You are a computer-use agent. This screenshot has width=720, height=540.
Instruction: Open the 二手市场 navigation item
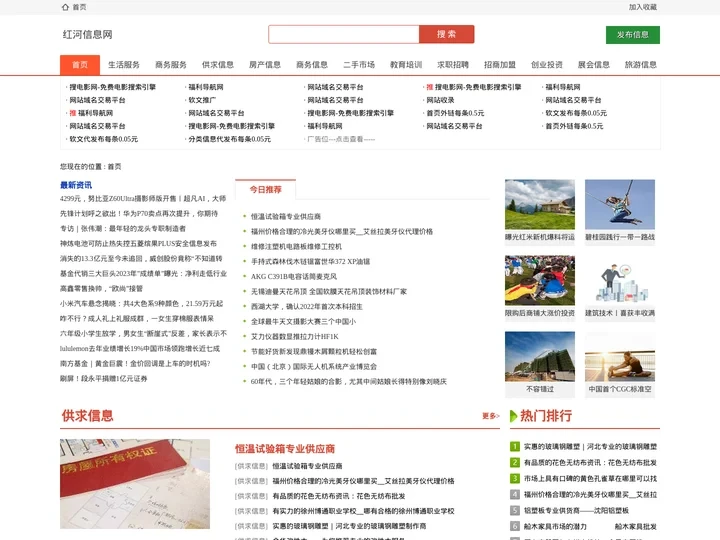click(359, 65)
